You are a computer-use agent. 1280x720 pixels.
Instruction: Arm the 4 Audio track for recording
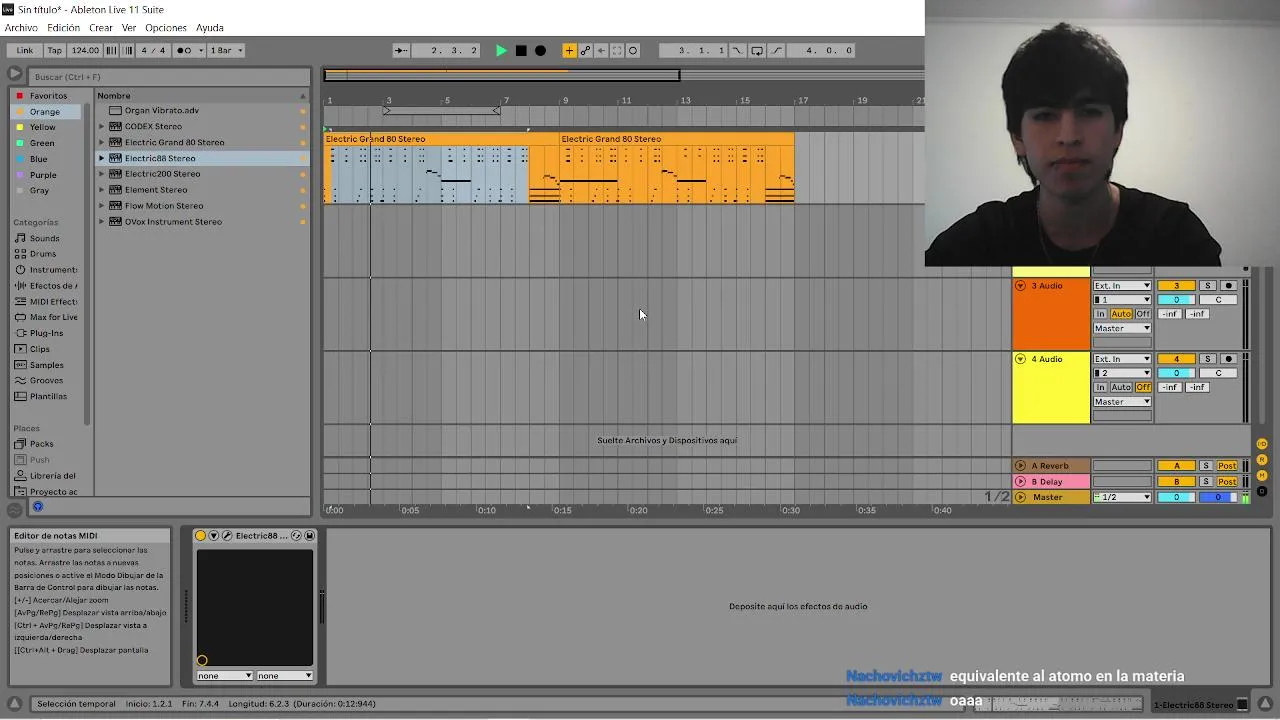[1229, 359]
